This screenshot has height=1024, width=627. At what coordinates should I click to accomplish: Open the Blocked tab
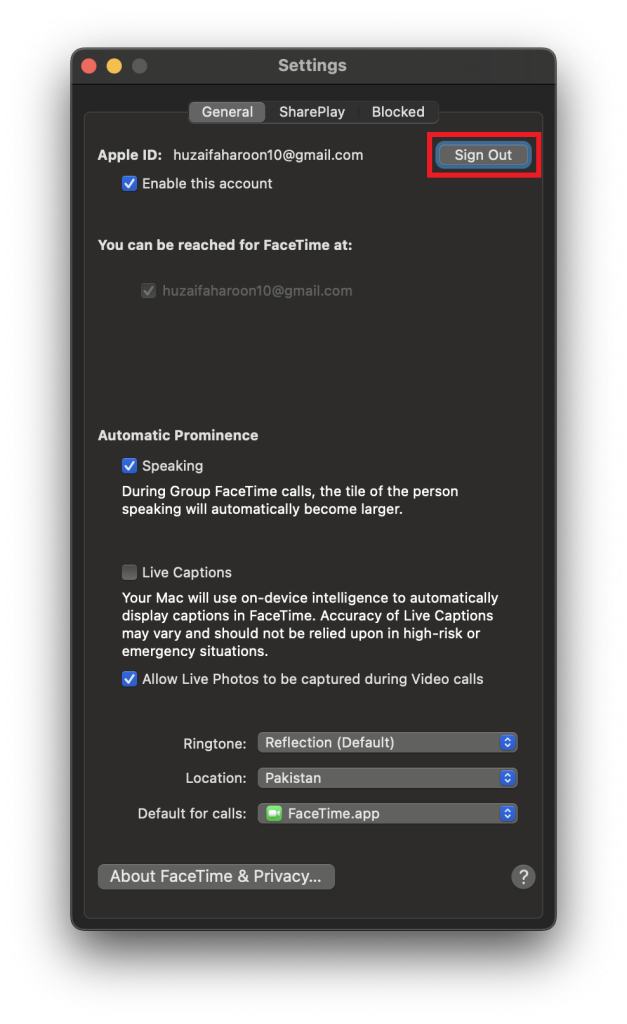point(398,112)
